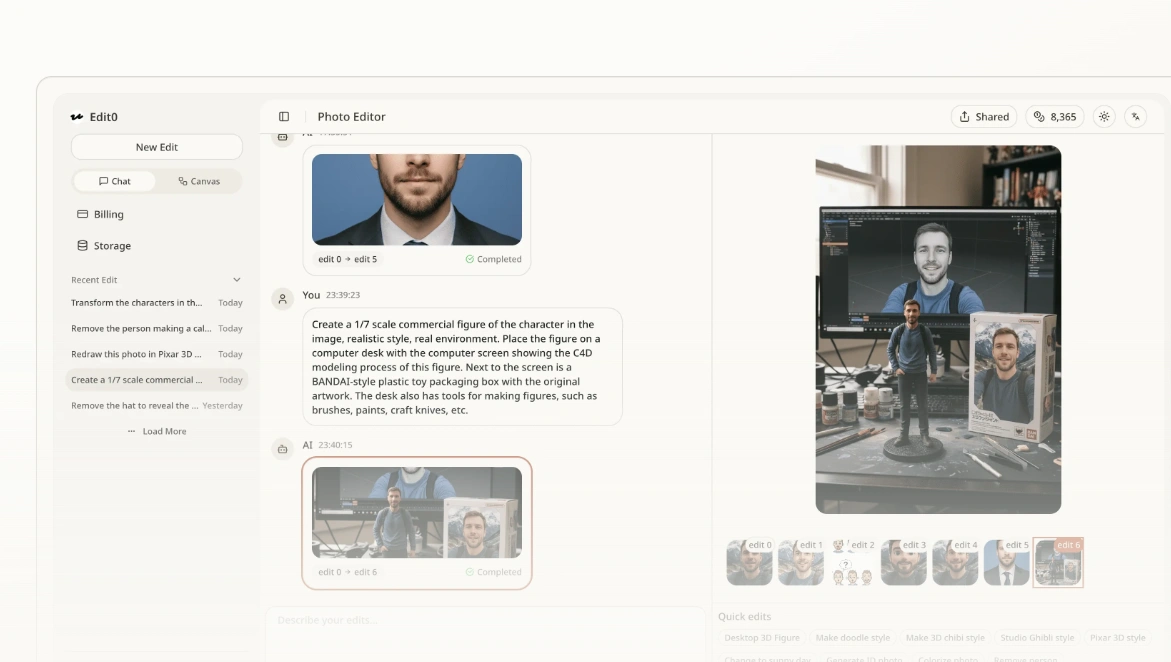Toggle light/dark theme sun icon
The image size is (1171, 662).
tap(1104, 117)
